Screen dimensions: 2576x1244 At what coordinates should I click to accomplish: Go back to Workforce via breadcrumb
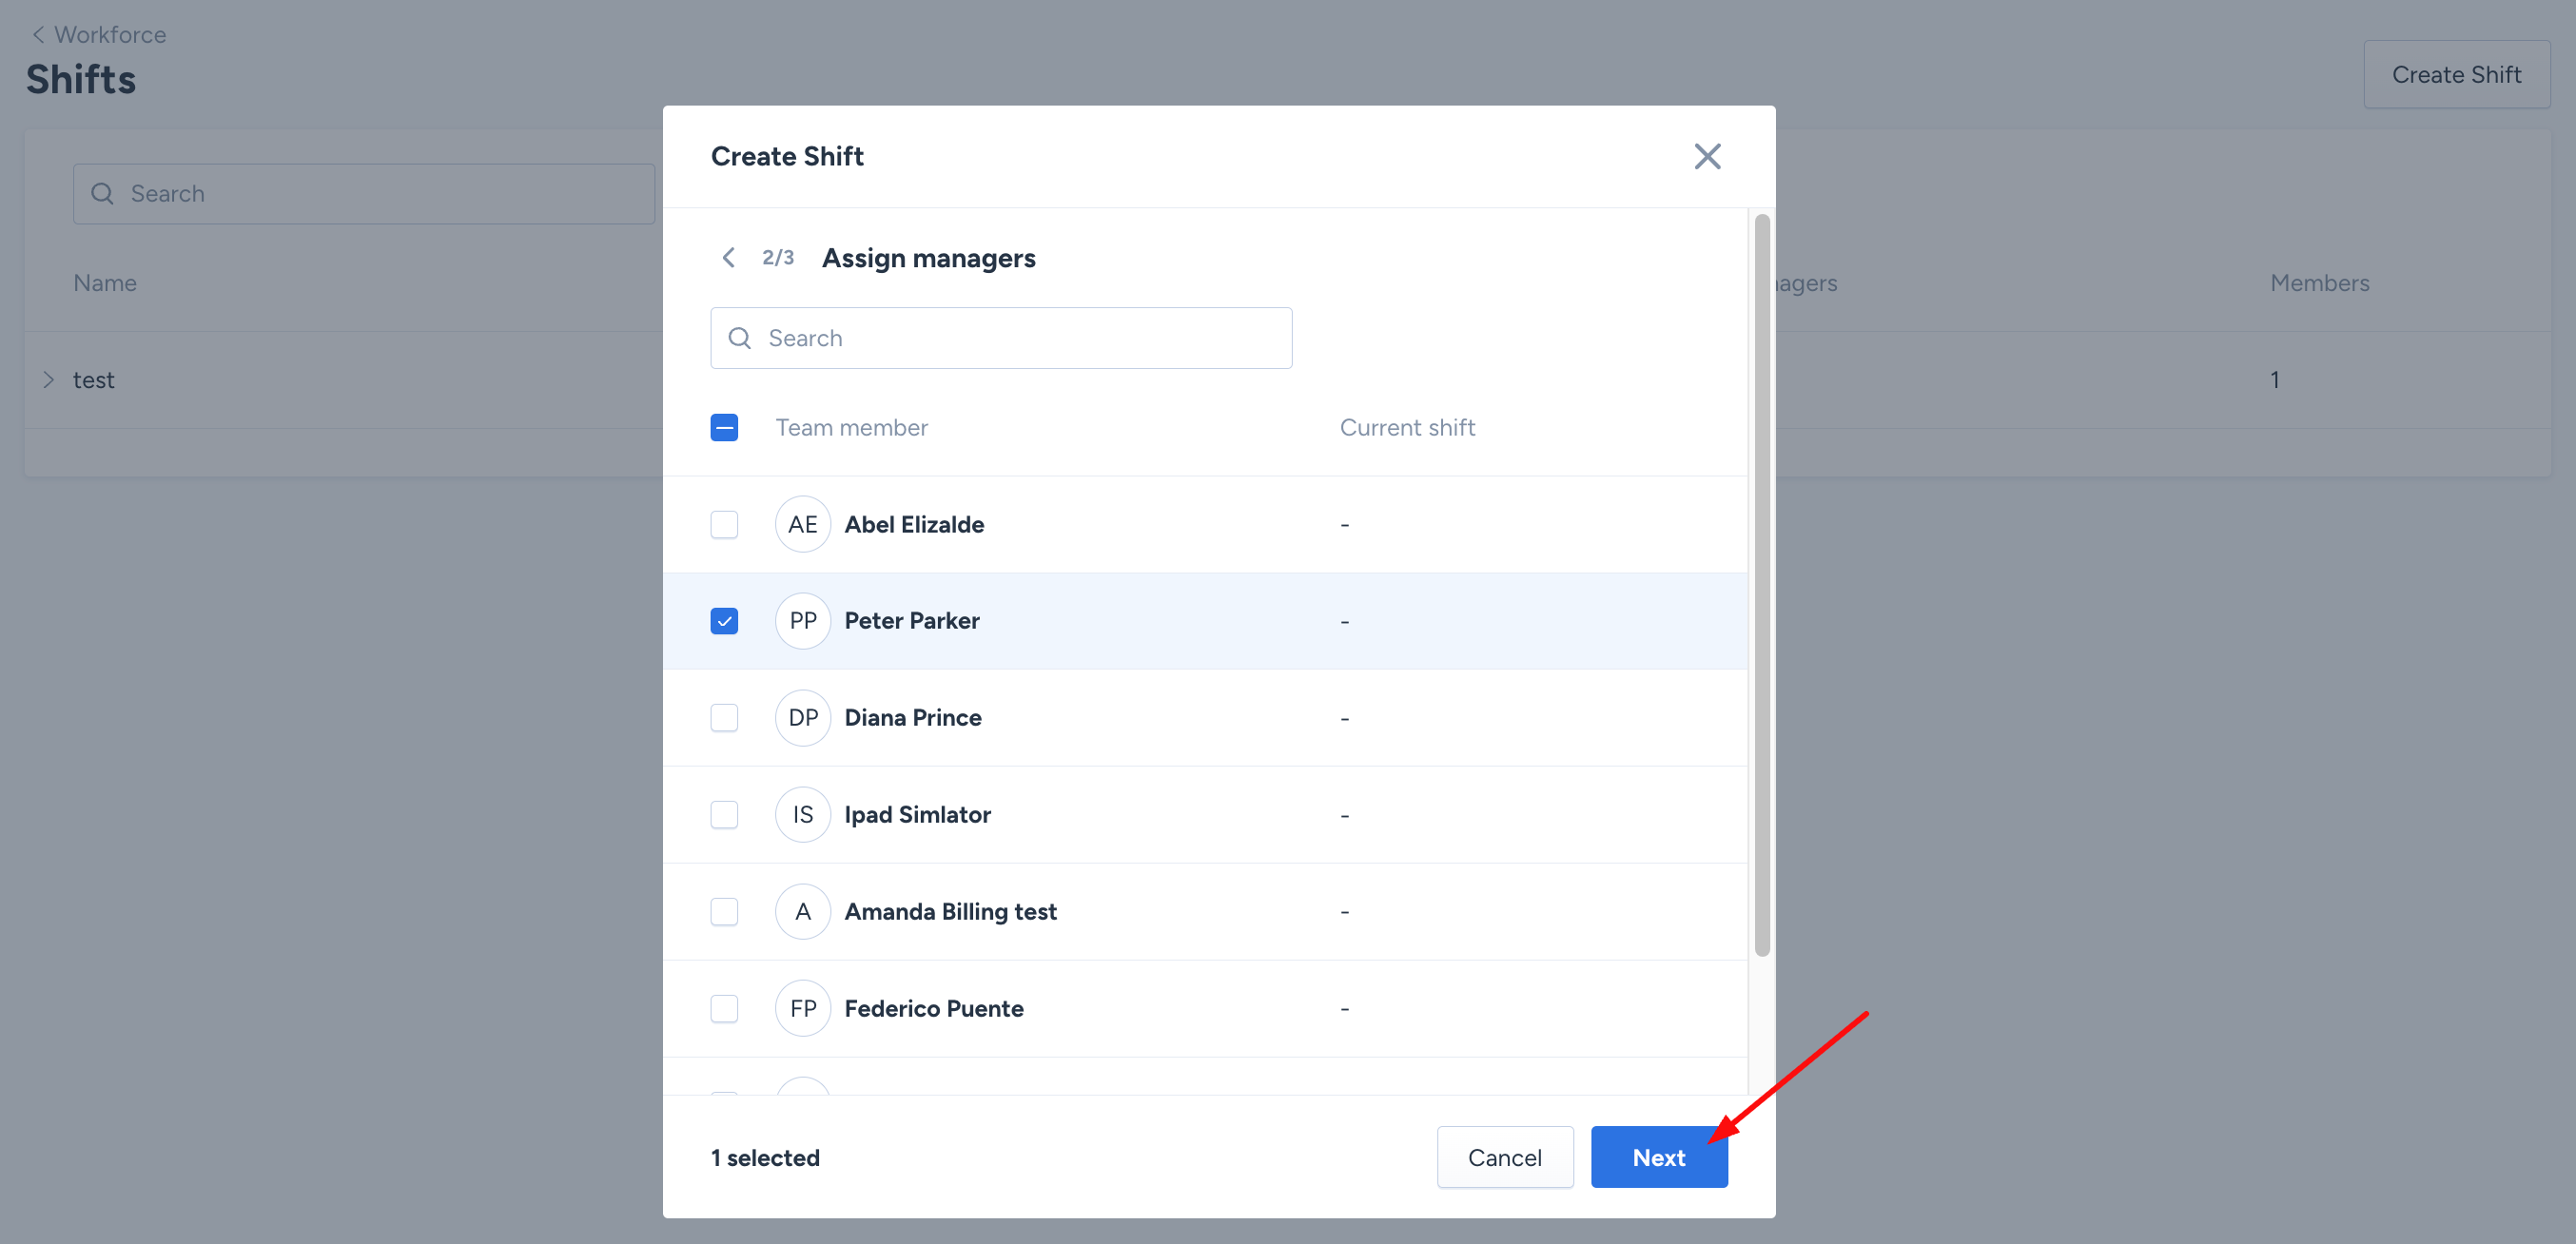point(99,35)
